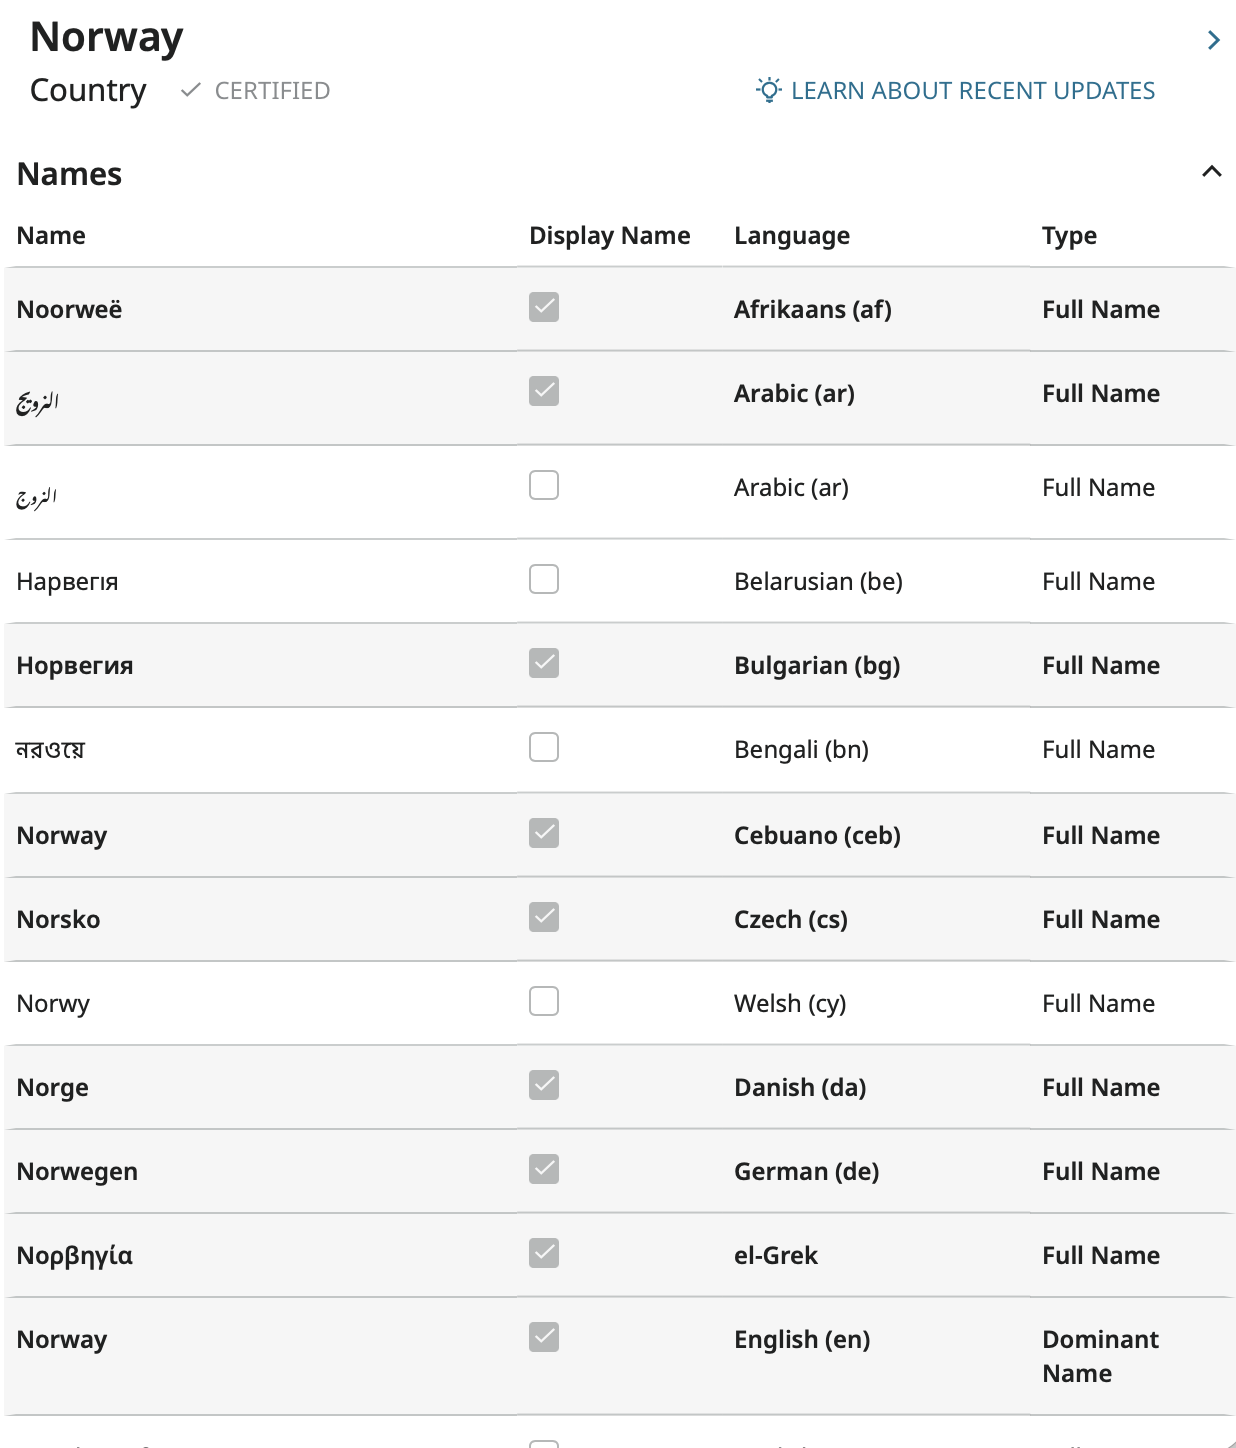Open next panel with right chevron arrow

coord(1213,40)
